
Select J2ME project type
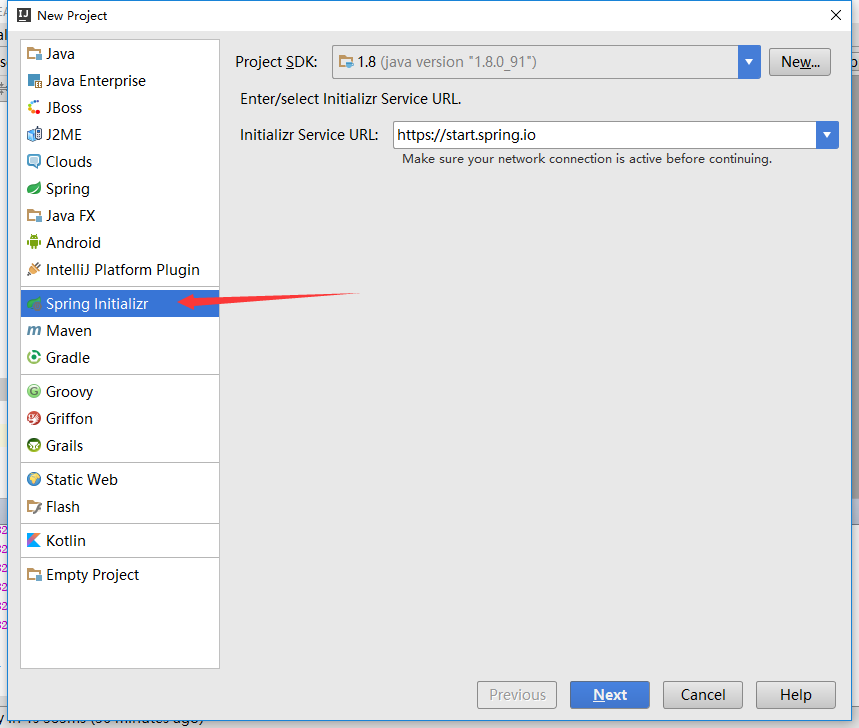119,134
